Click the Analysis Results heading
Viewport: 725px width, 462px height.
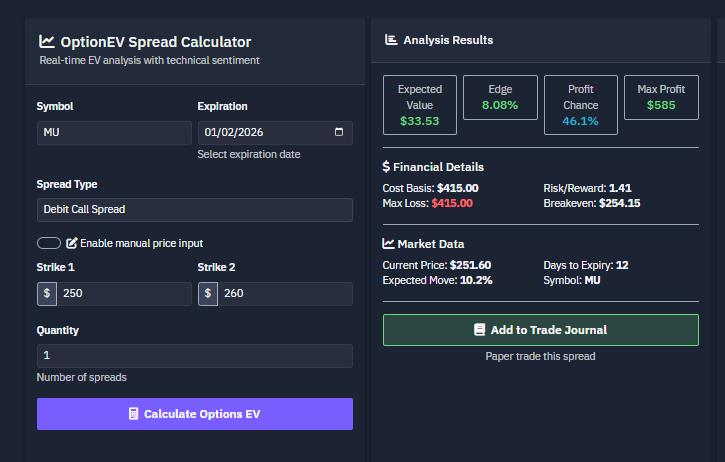coord(448,40)
